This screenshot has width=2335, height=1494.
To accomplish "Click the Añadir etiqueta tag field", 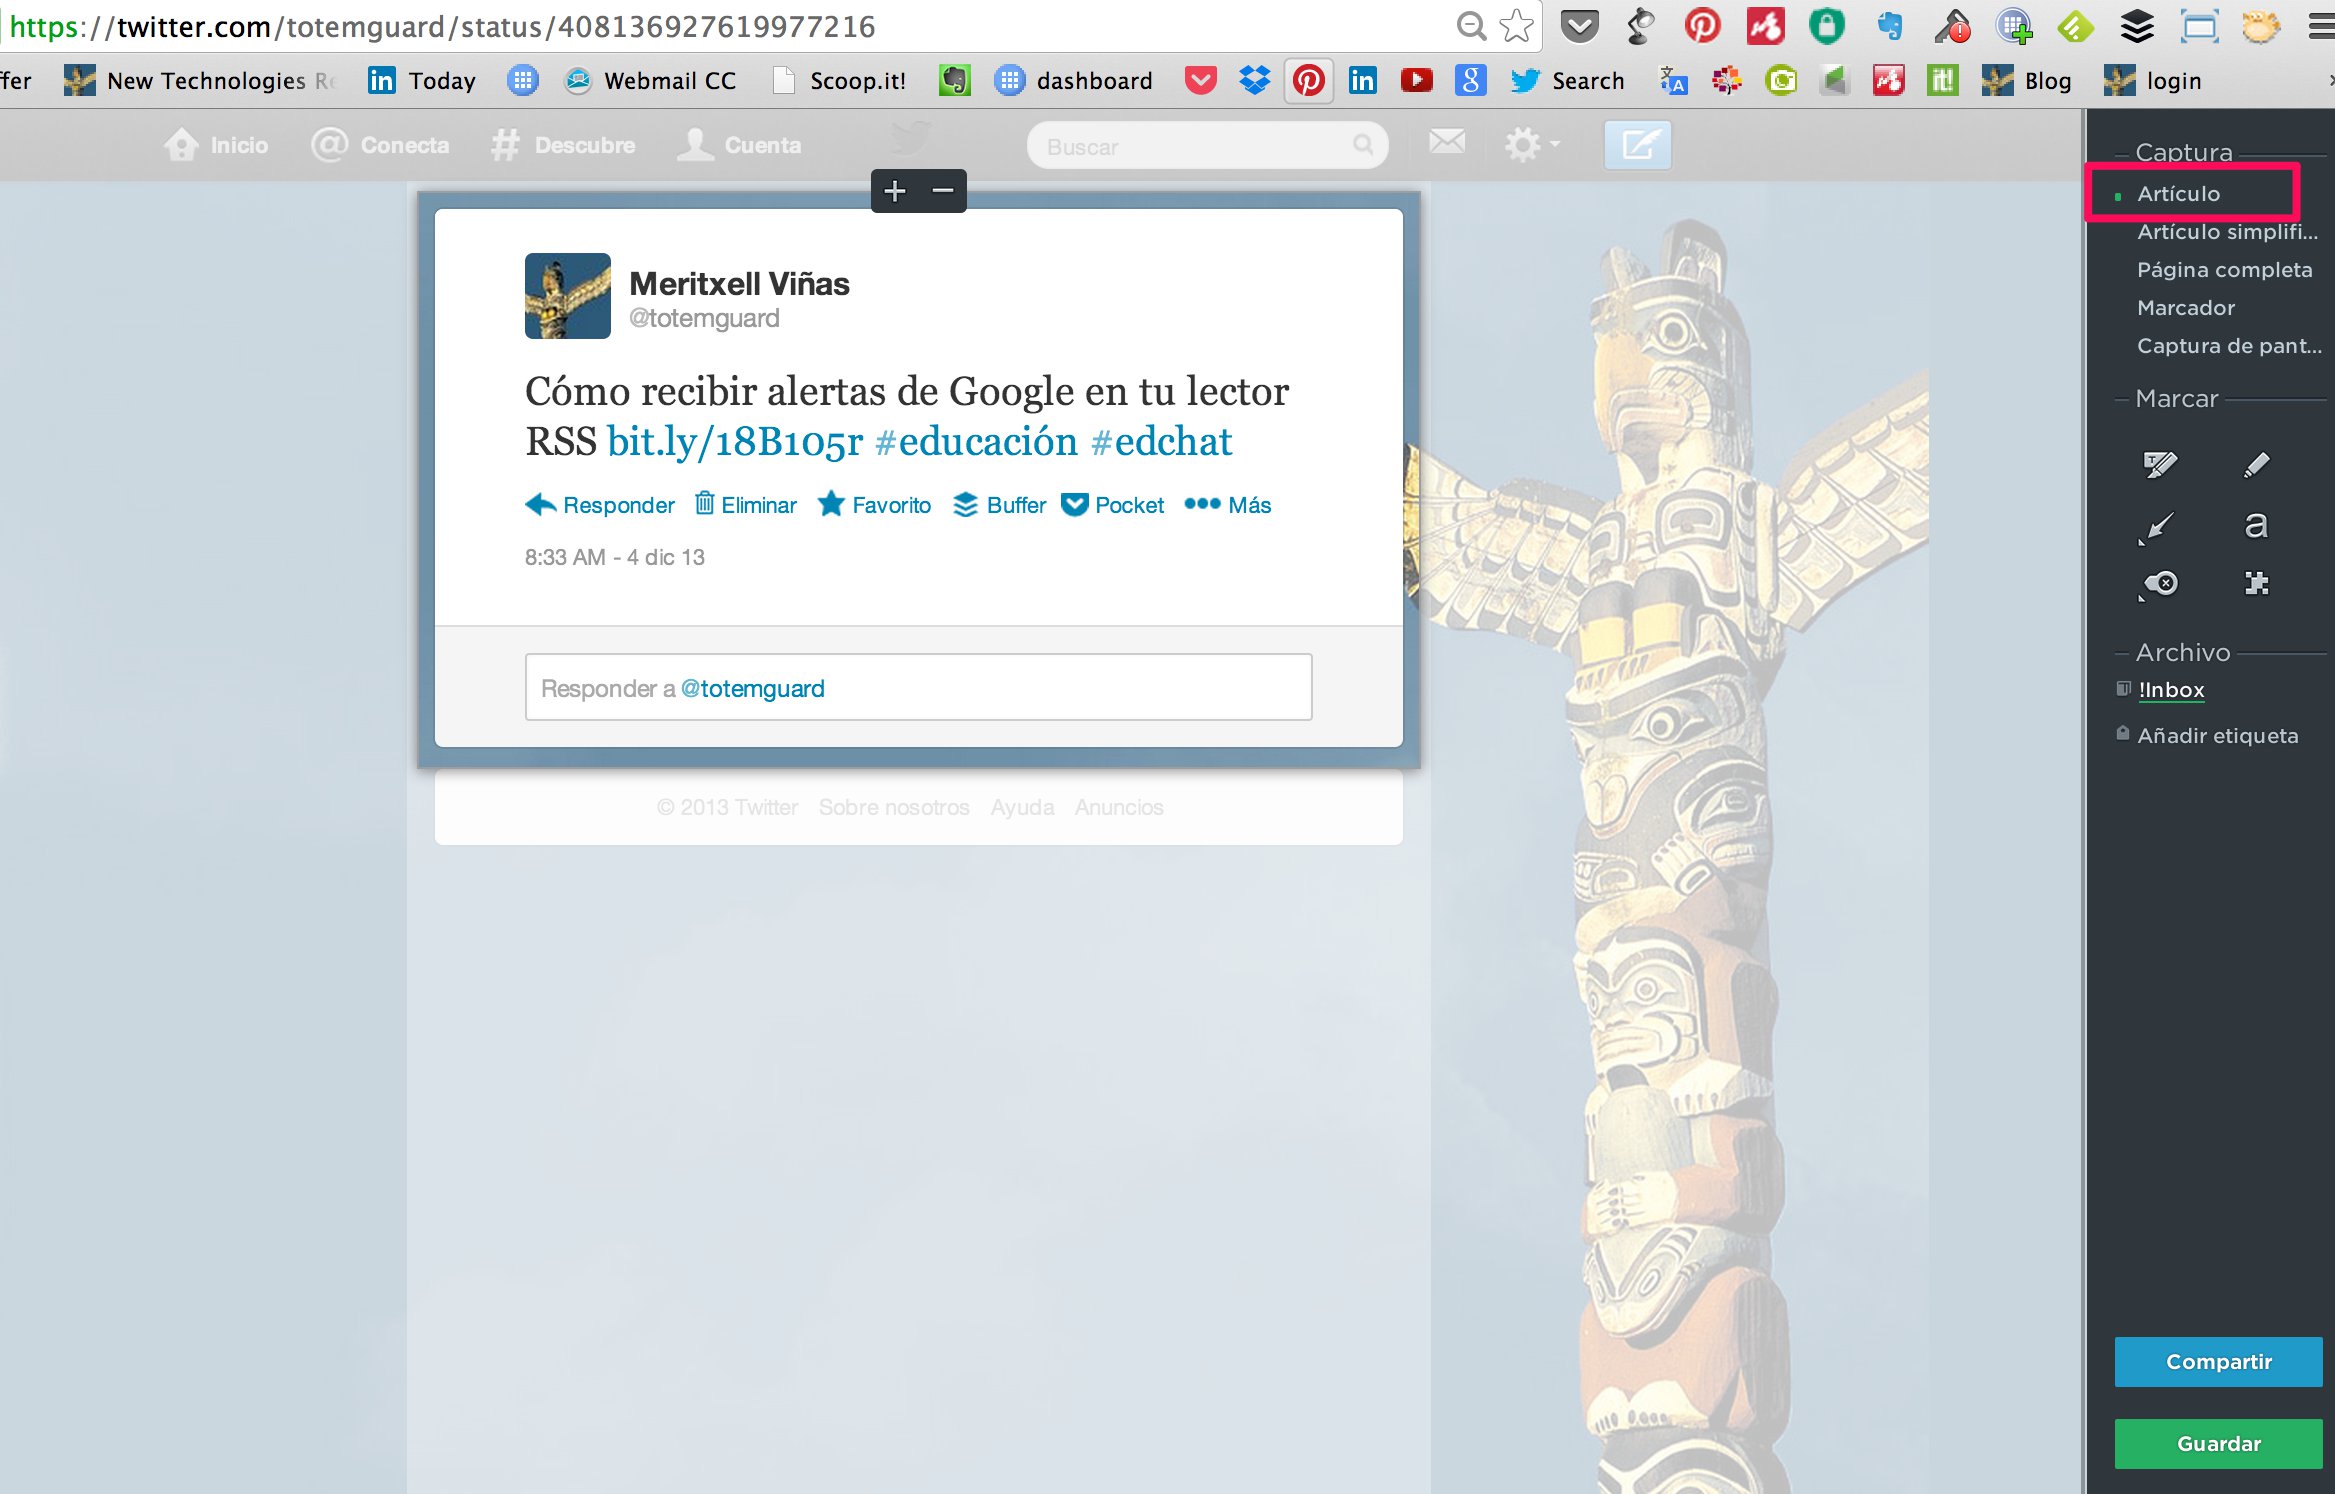I will 2217,736.
